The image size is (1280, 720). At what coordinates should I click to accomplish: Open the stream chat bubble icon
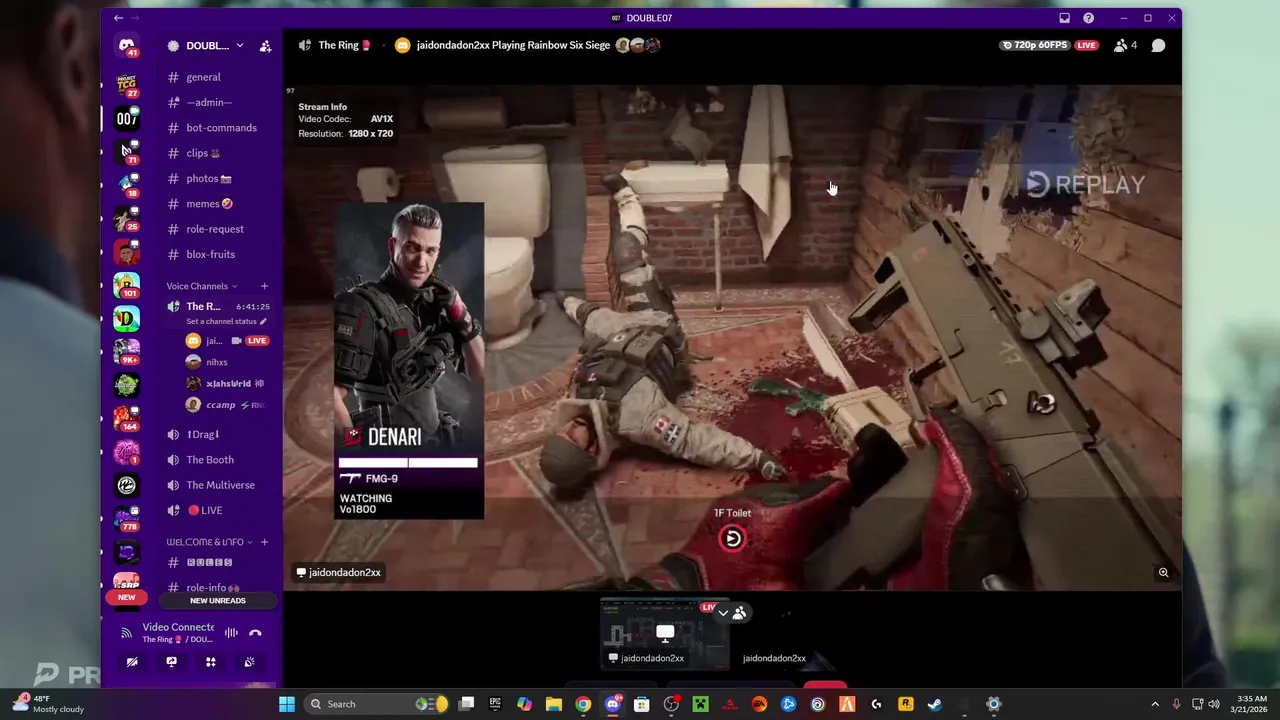pos(1158,45)
